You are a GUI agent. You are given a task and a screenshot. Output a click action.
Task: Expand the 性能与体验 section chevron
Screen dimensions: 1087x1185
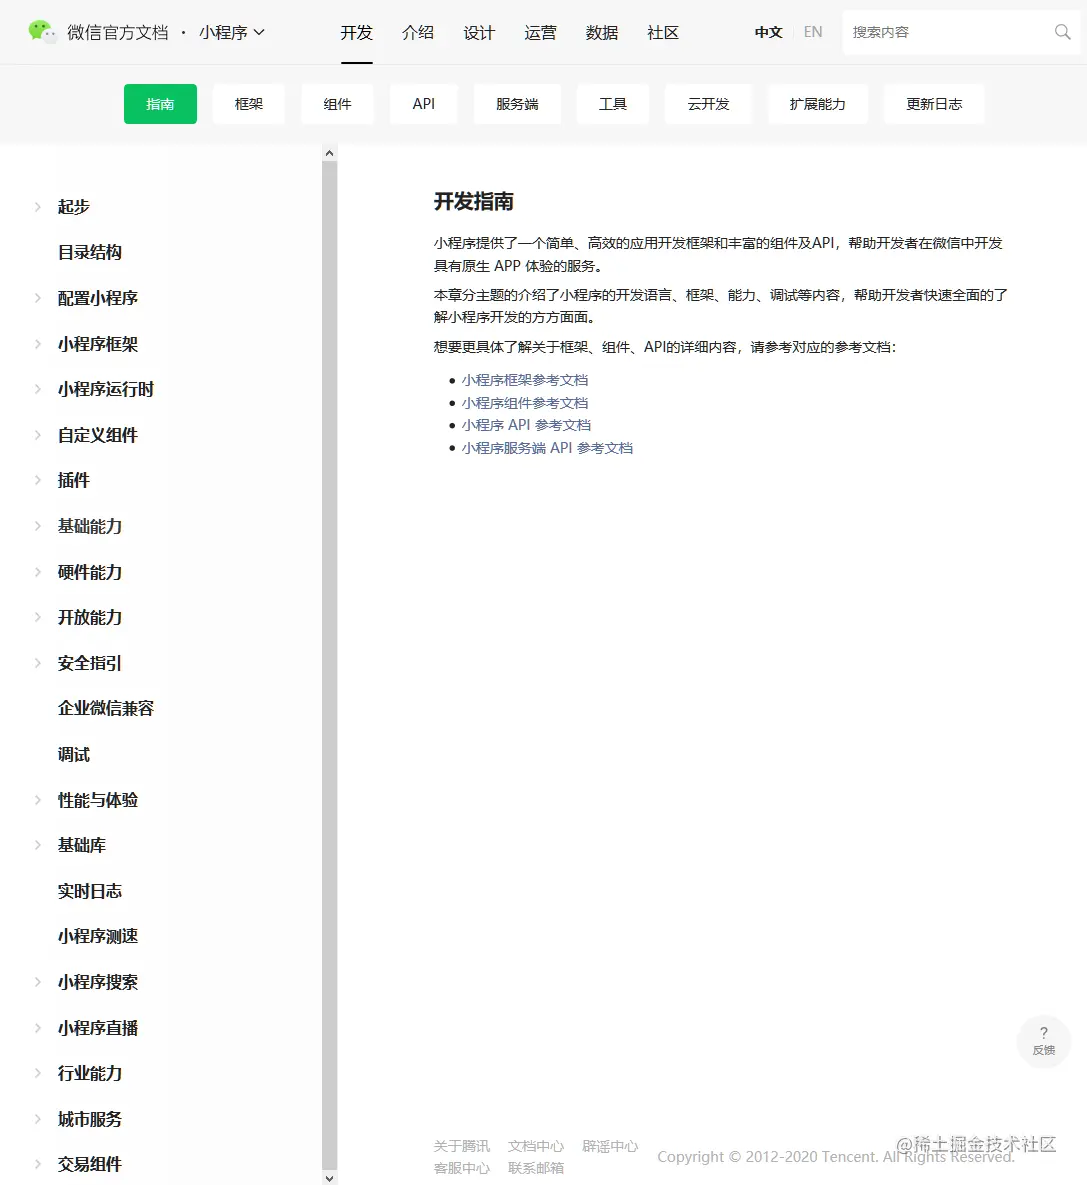[x=38, y=800]
